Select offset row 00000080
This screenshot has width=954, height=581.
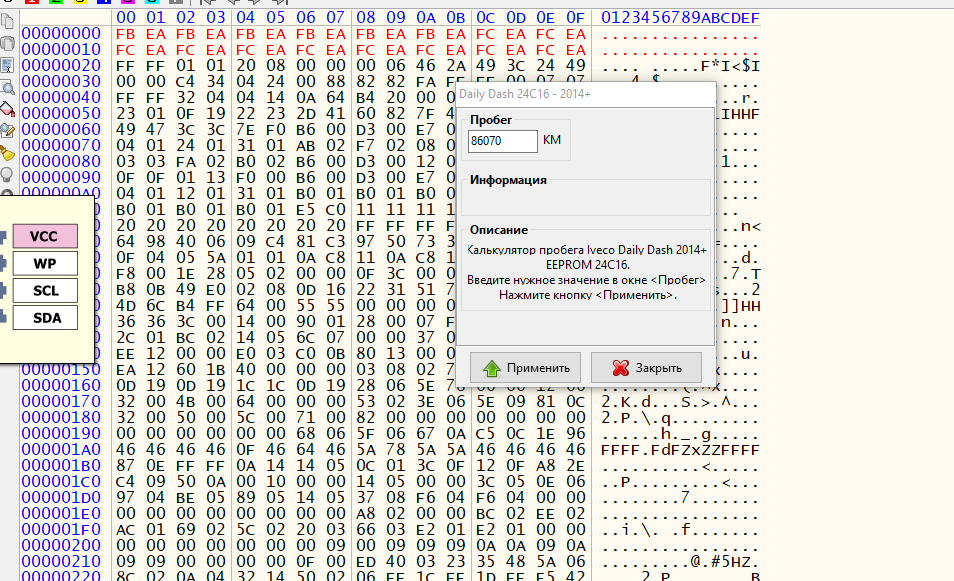click(x=61, y=161)
